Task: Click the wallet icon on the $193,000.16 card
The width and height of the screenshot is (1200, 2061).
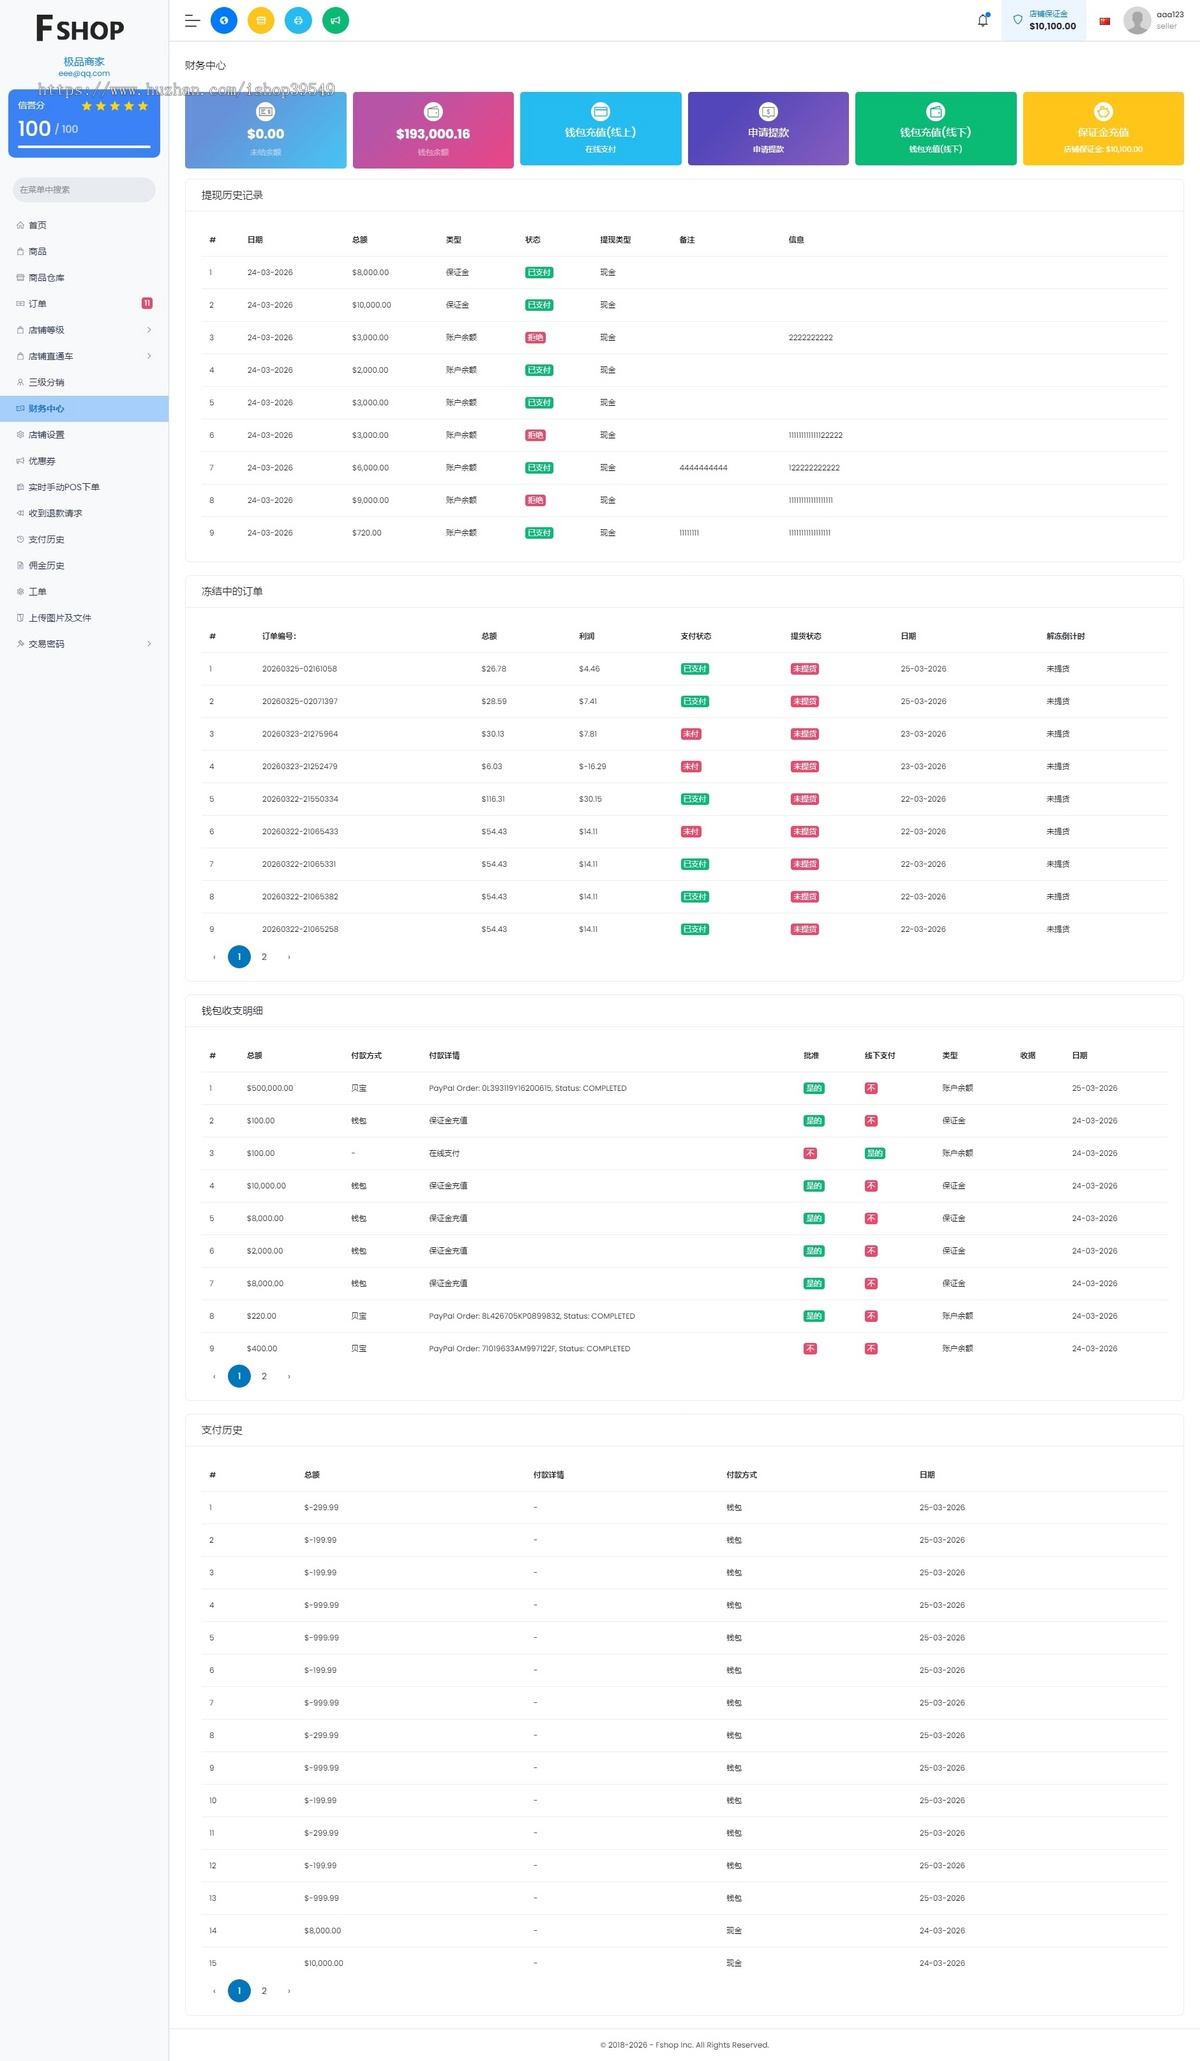Action: click(x=433, y=111)
